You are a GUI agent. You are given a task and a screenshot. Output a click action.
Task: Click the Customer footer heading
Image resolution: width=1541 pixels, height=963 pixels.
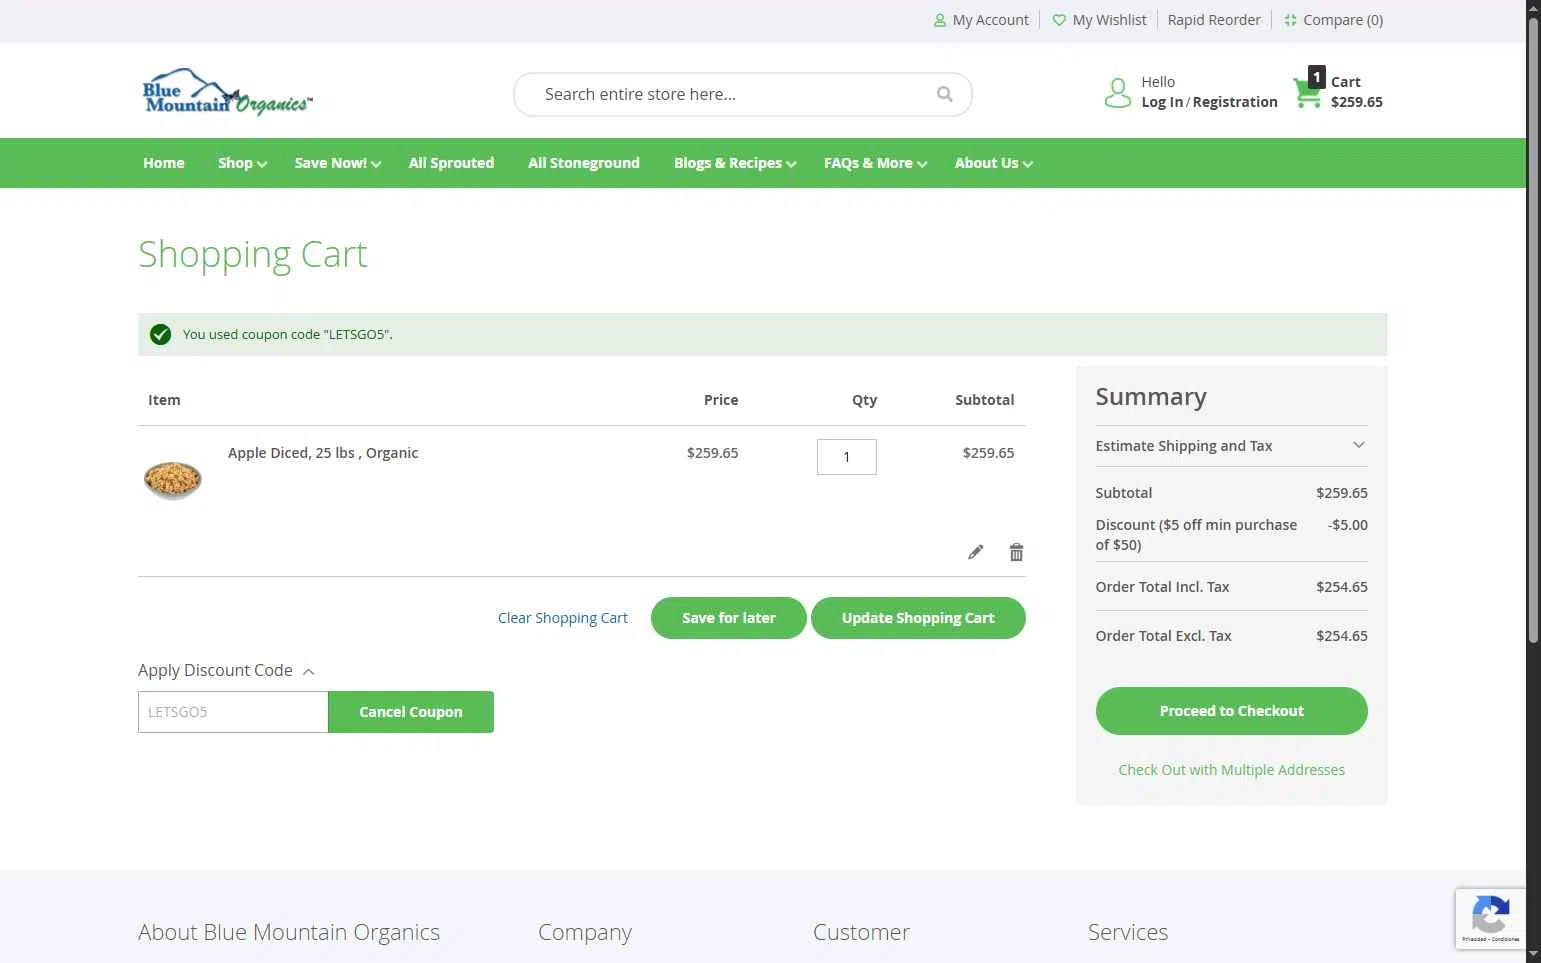[861, 932]
